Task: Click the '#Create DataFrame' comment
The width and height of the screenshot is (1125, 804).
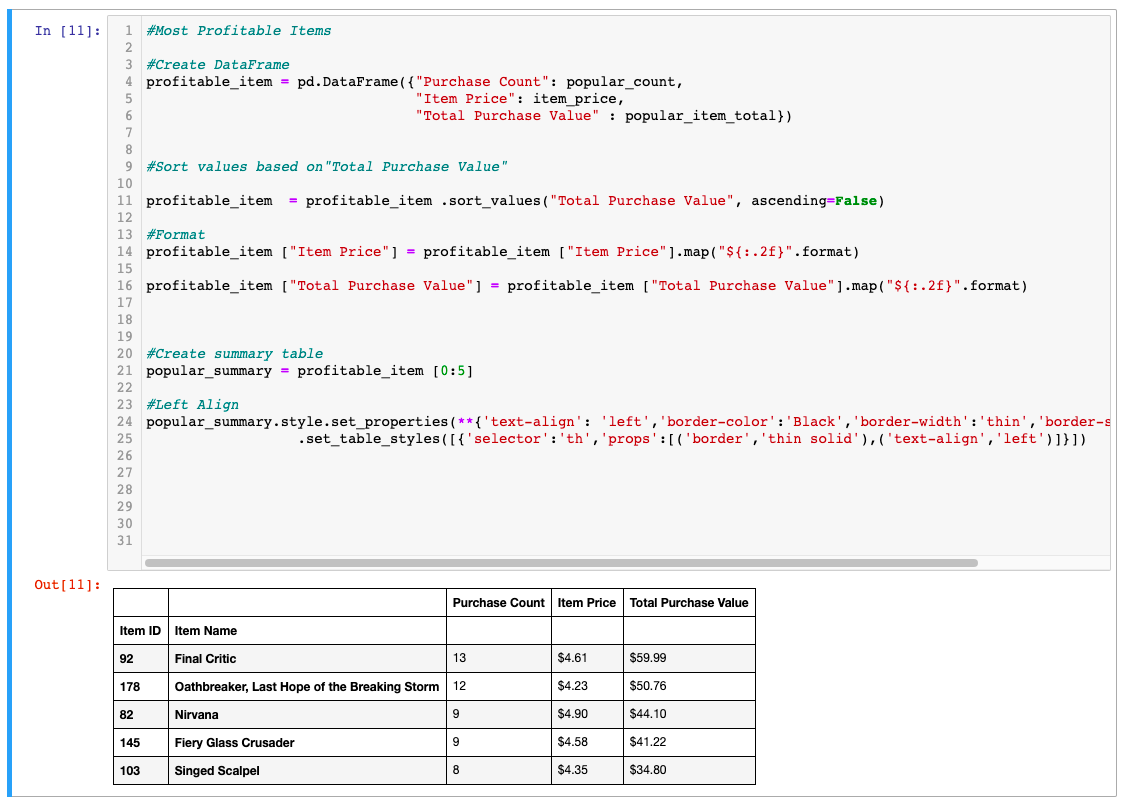Action: (x=218, y=65)
